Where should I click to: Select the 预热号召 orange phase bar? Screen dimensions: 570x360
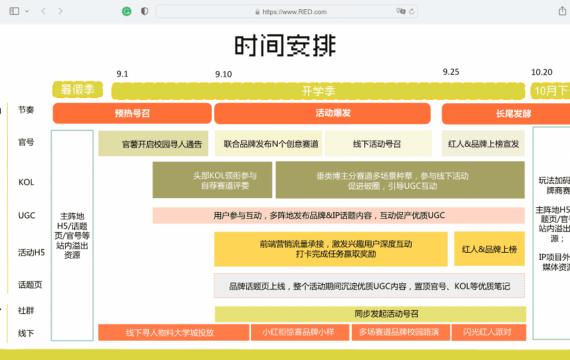click(132, 113)
